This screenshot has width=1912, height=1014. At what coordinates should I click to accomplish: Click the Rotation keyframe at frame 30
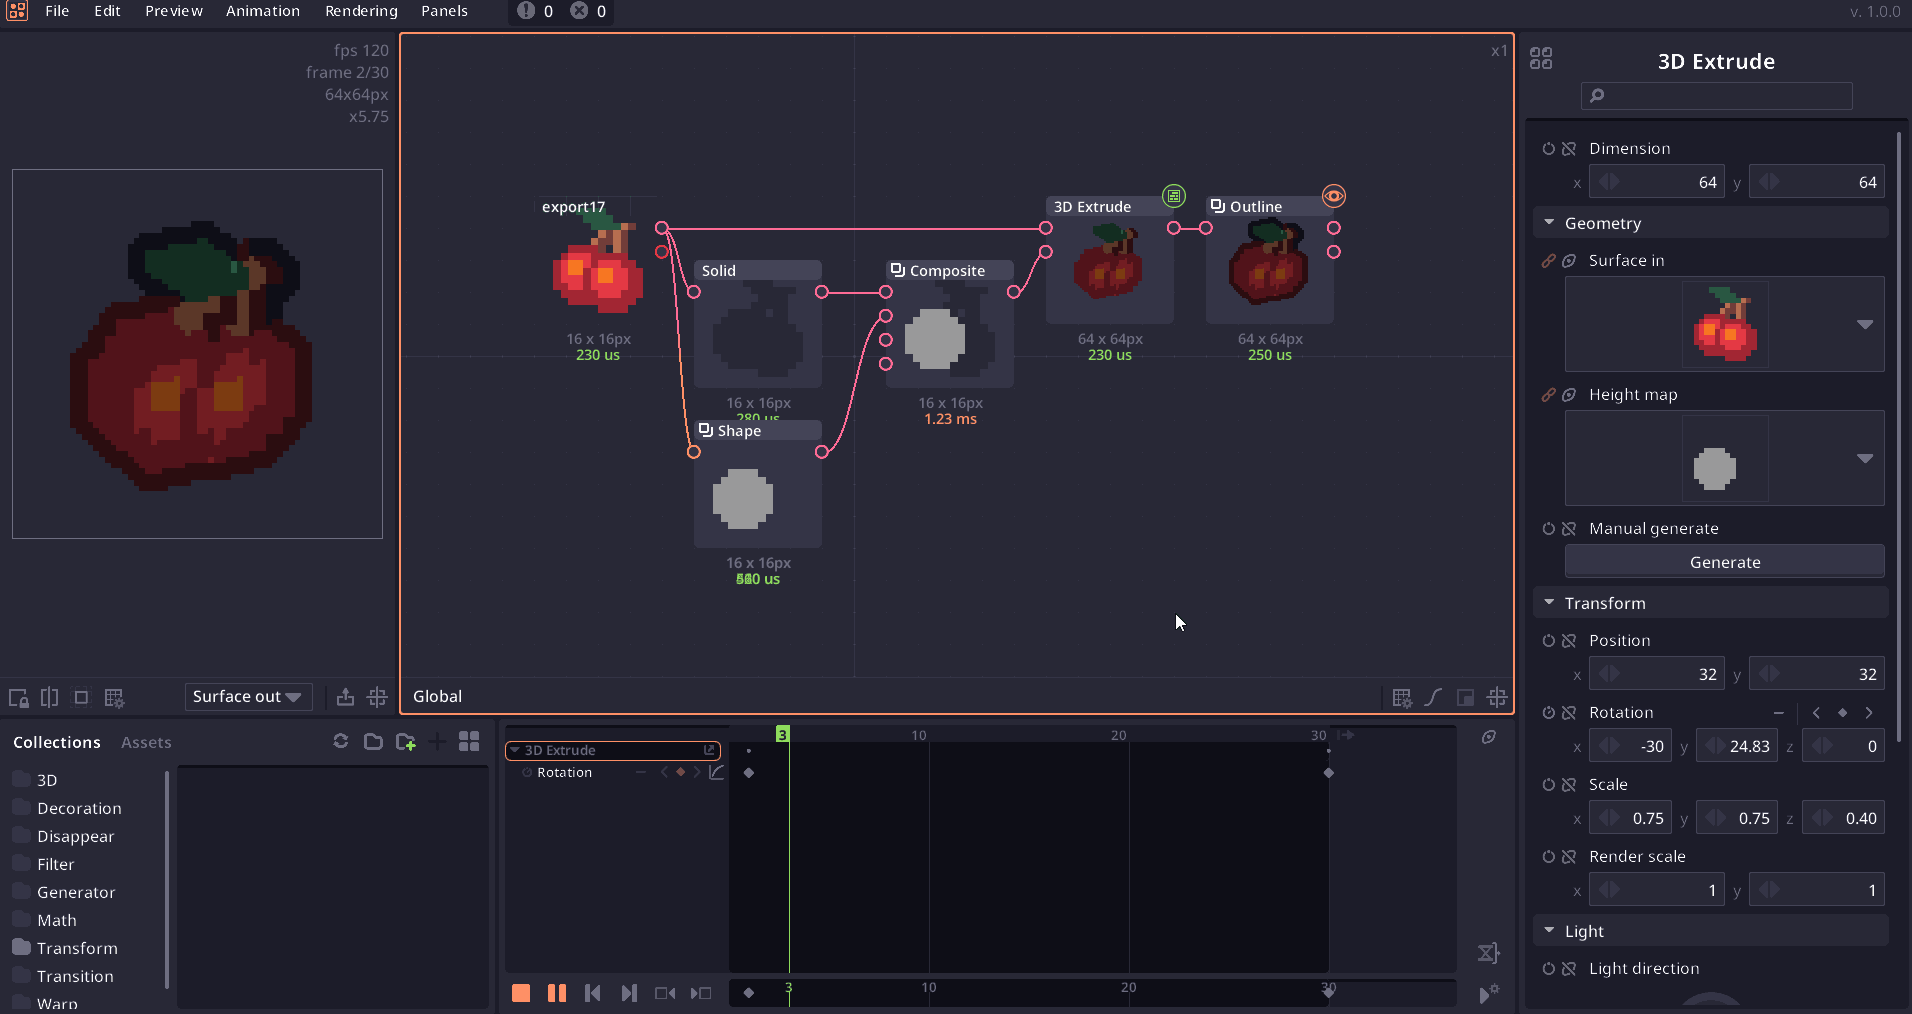pyautogui.click(x=1328, y=773)
